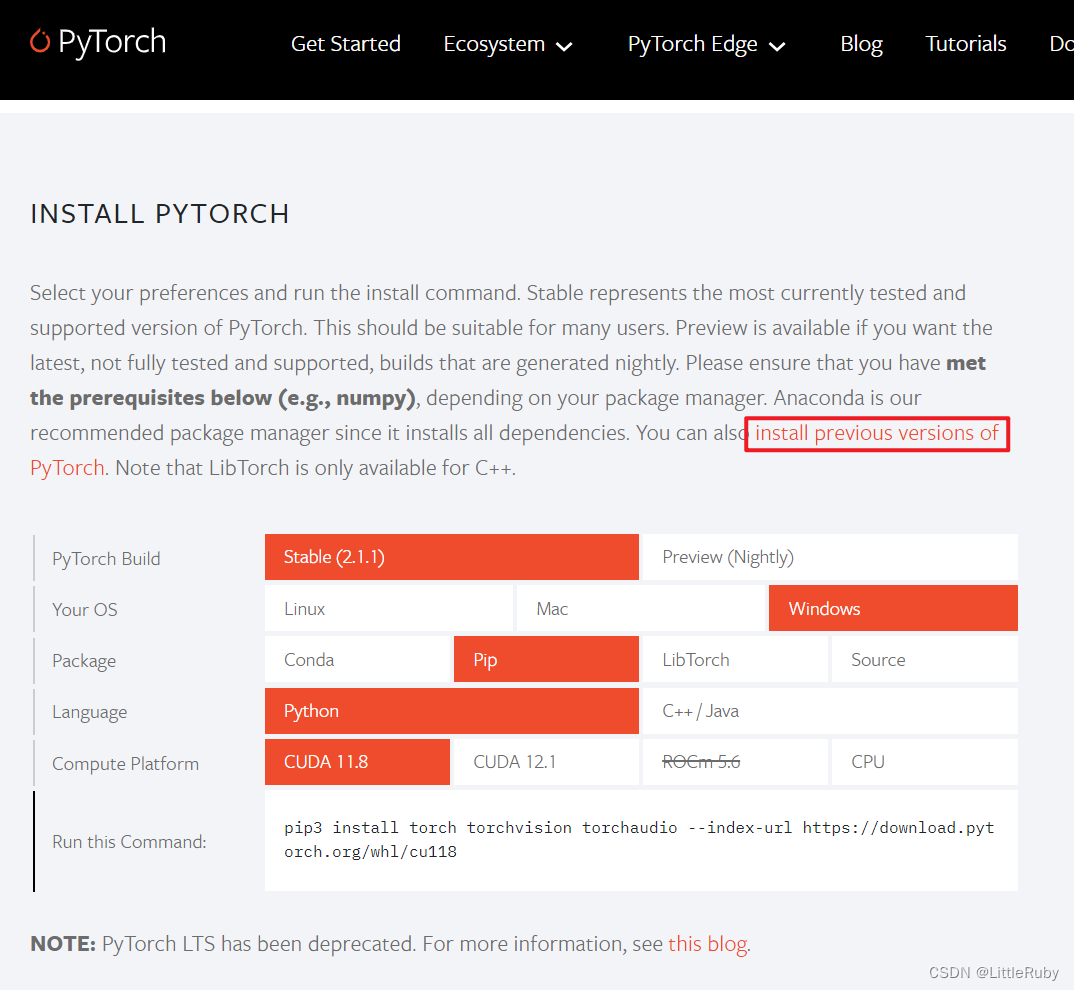Choose Windows as your OS
1074x990 pixels.
pos(892,608)
